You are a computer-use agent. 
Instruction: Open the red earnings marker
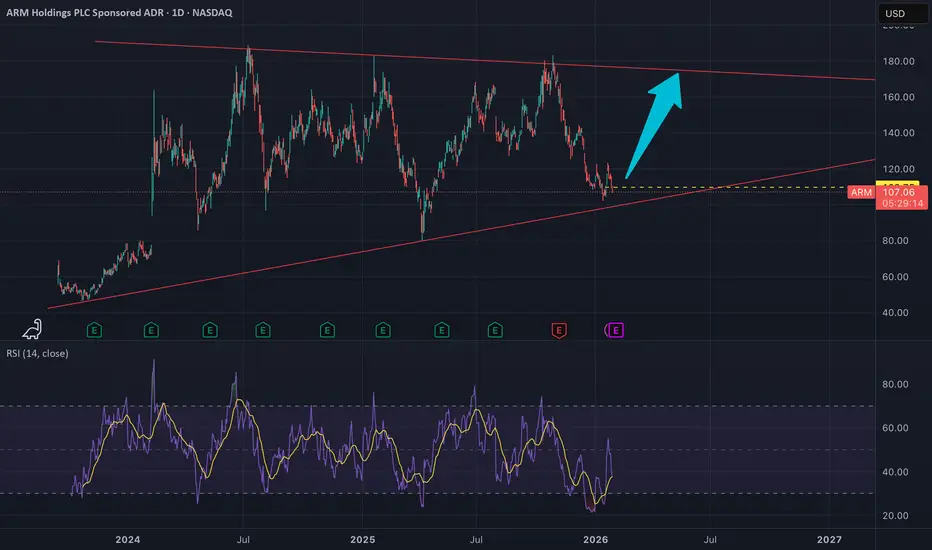point(559,330)
